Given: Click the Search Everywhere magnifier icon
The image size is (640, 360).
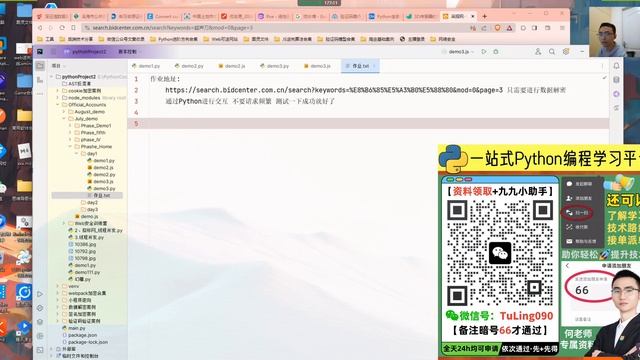Looking at the screenshot, I should (552, 52).
